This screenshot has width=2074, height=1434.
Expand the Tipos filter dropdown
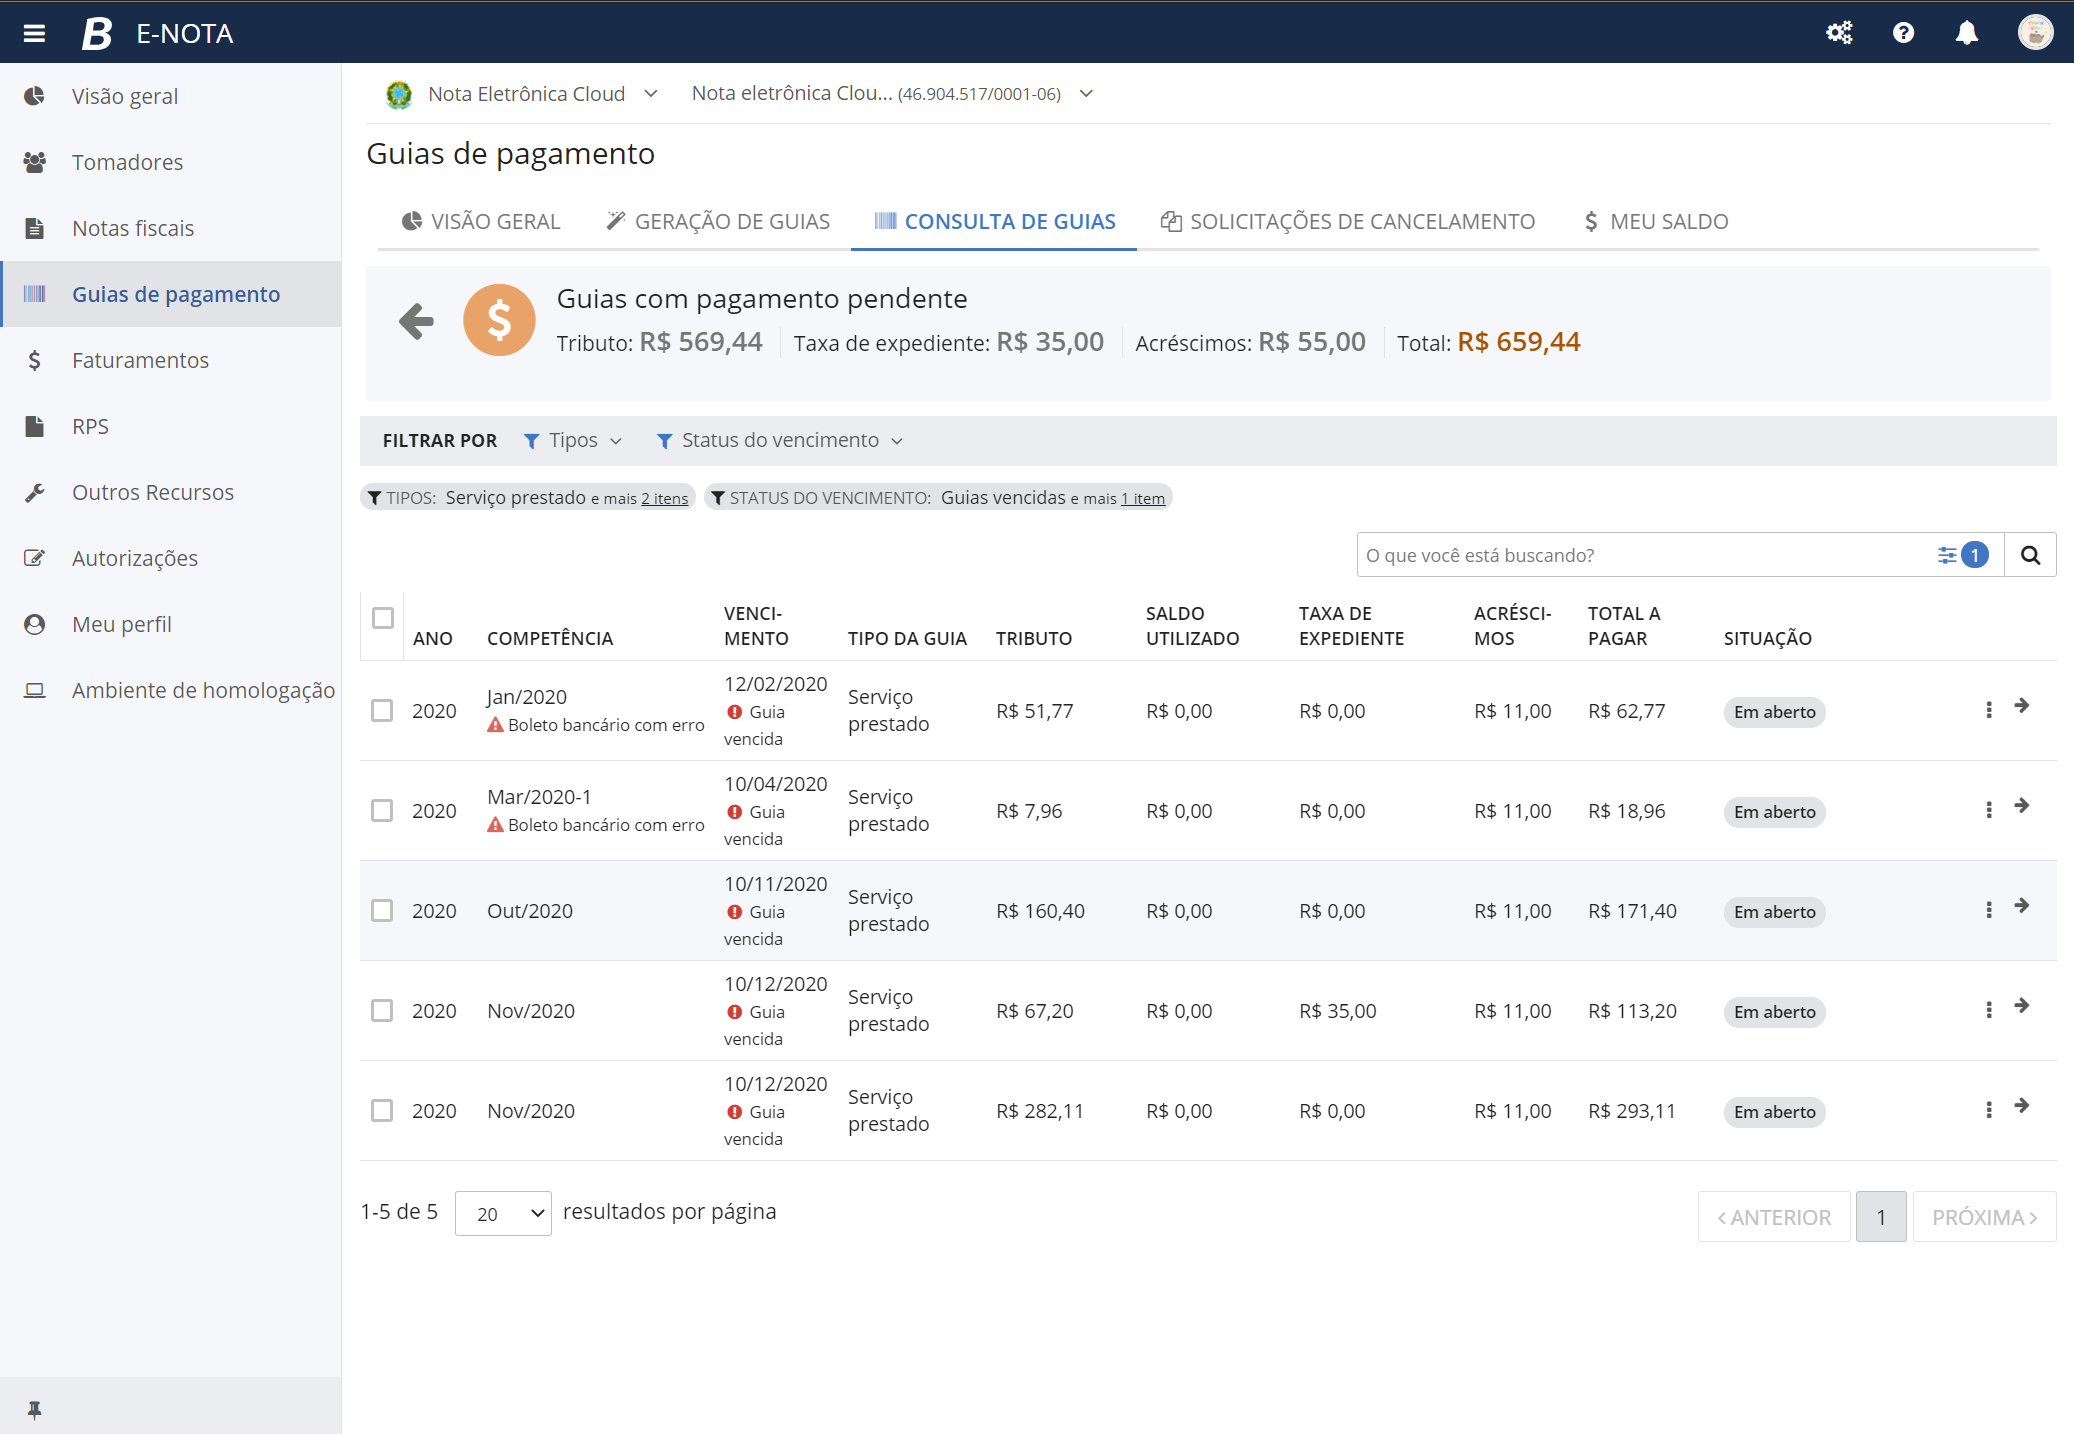(x=574, y=441)
